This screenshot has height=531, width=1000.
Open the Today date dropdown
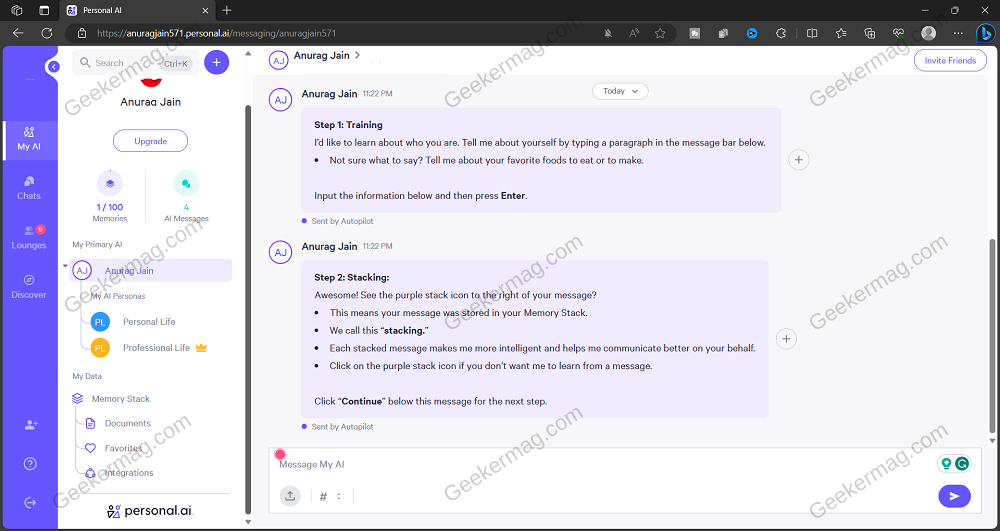[620, 91]
